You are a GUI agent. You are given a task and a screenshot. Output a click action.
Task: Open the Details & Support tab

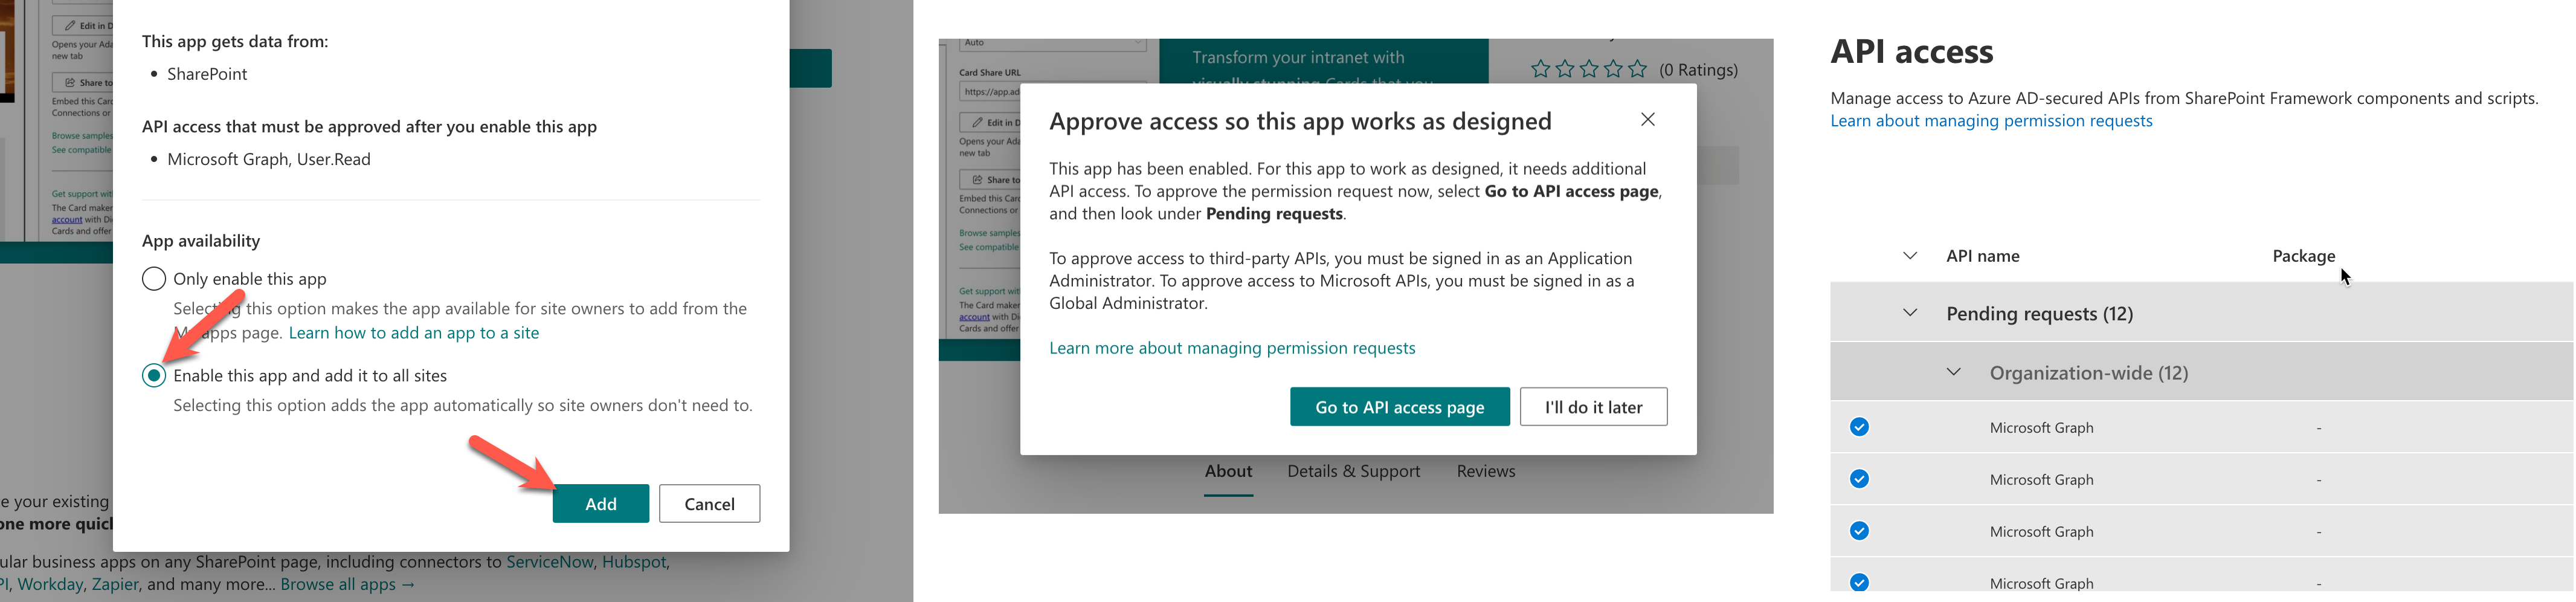coord(1354,471)
